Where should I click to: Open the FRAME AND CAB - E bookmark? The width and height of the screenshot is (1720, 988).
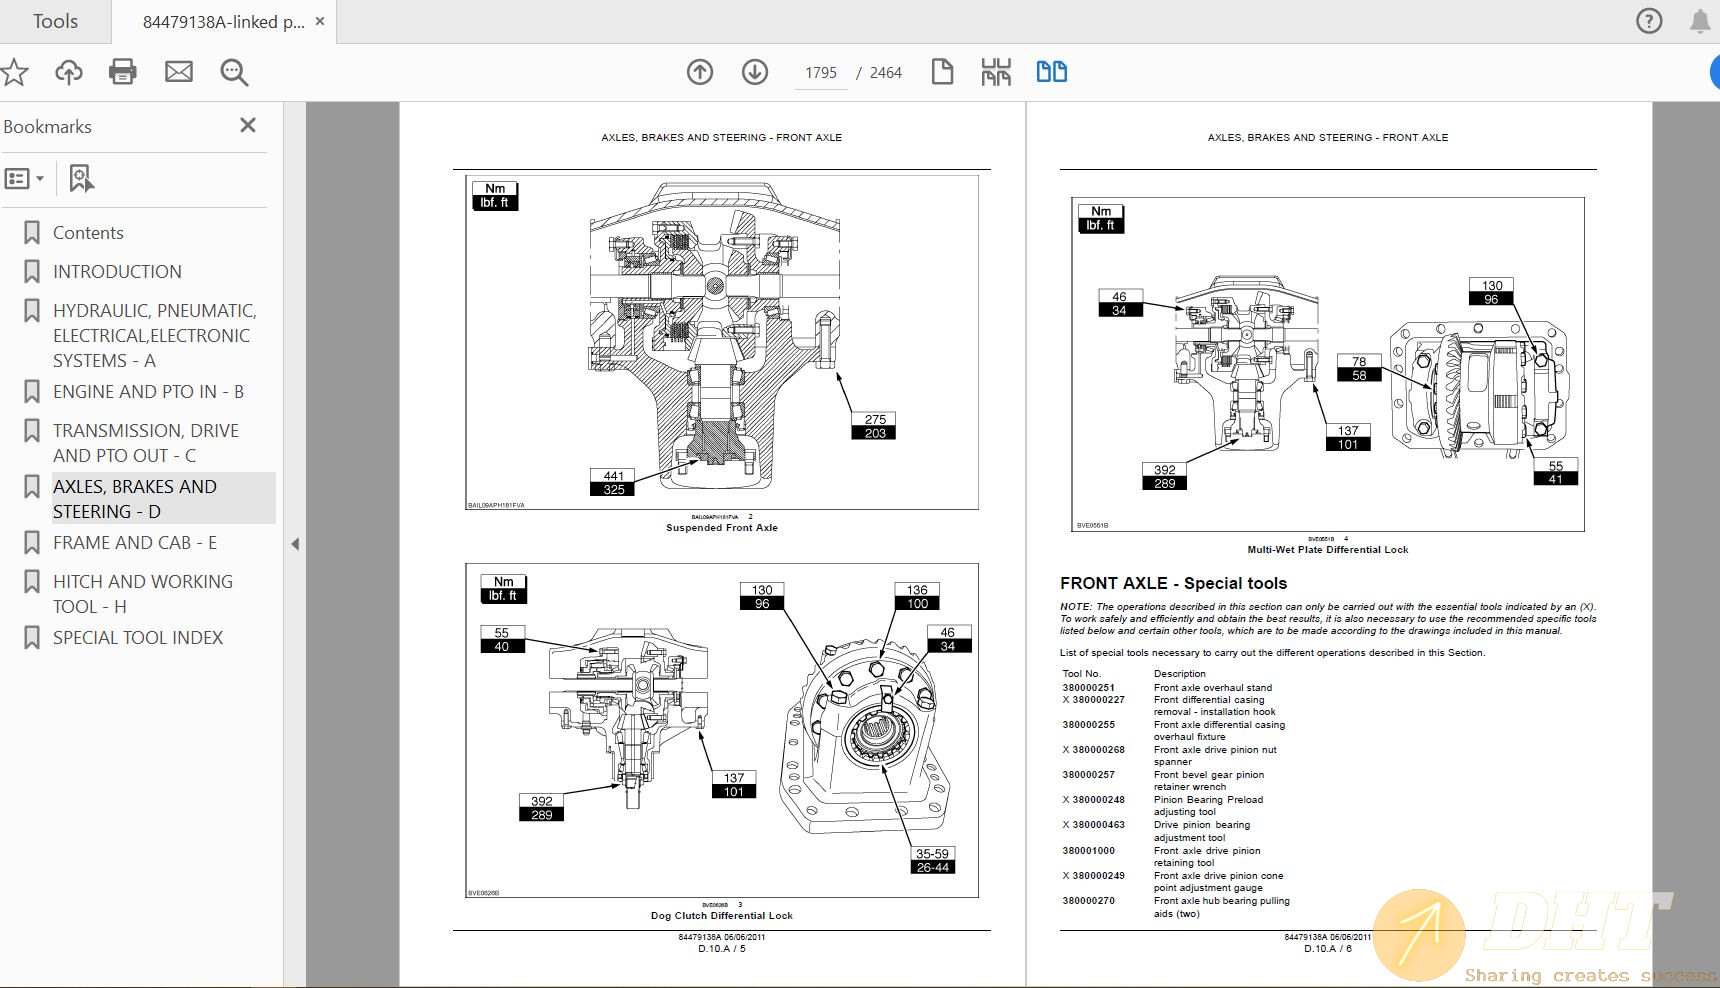tap(135, 543)
